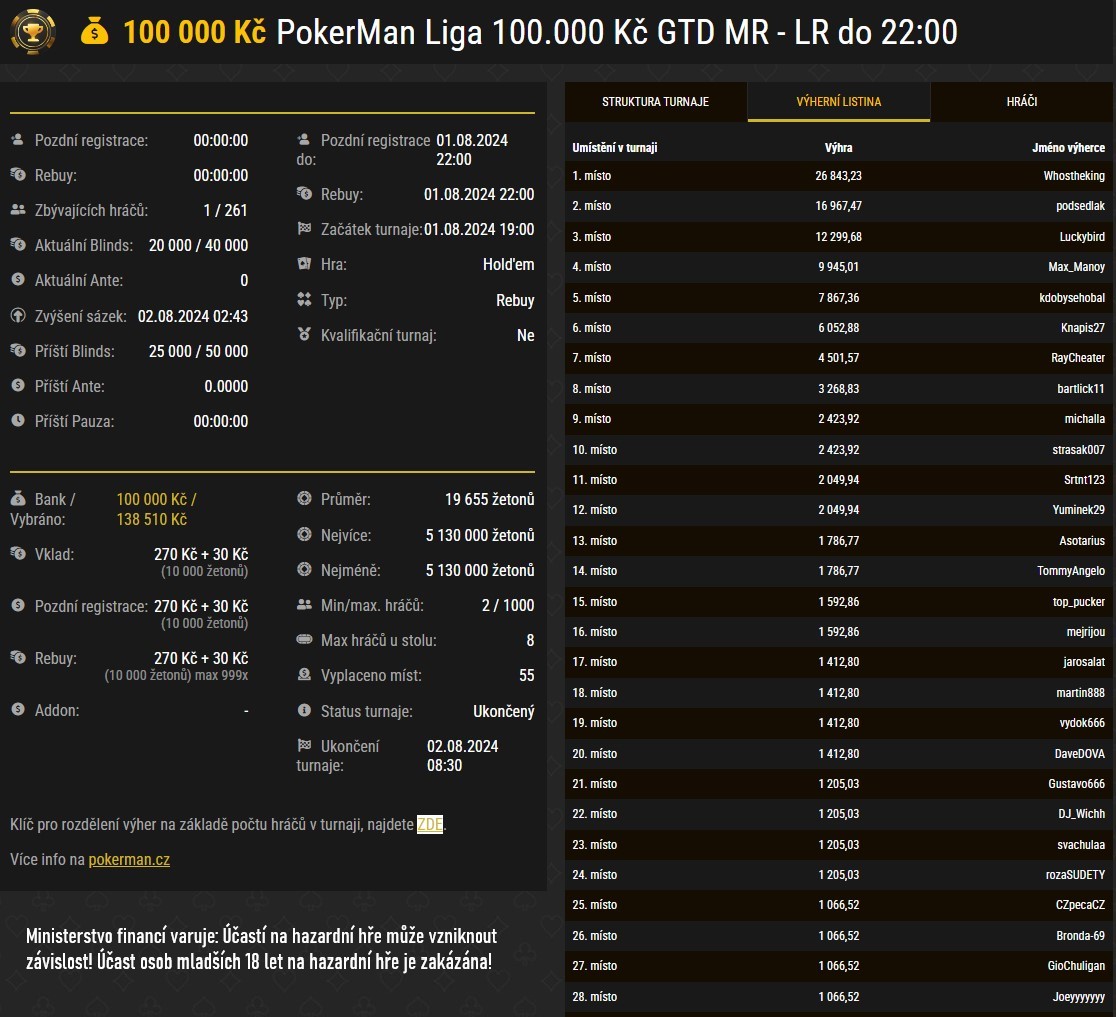Open the ZDE prize distribution link
Viewport: 1116px width, 1017px height.
coord(430,824)
